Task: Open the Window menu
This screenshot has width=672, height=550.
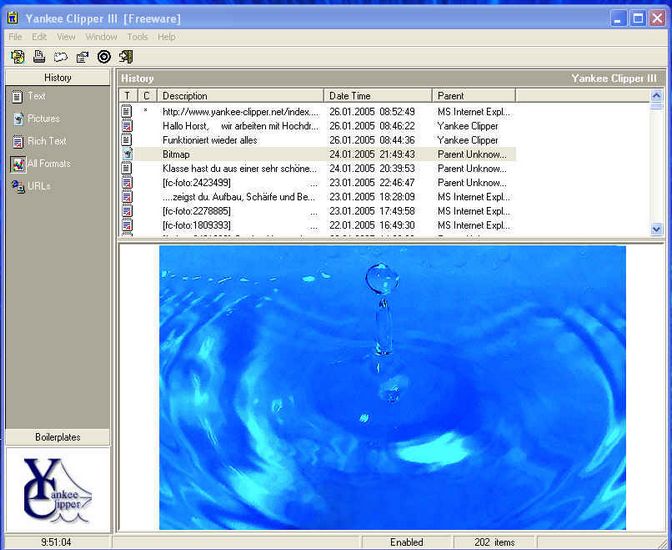Action: [x=101, y=37]
